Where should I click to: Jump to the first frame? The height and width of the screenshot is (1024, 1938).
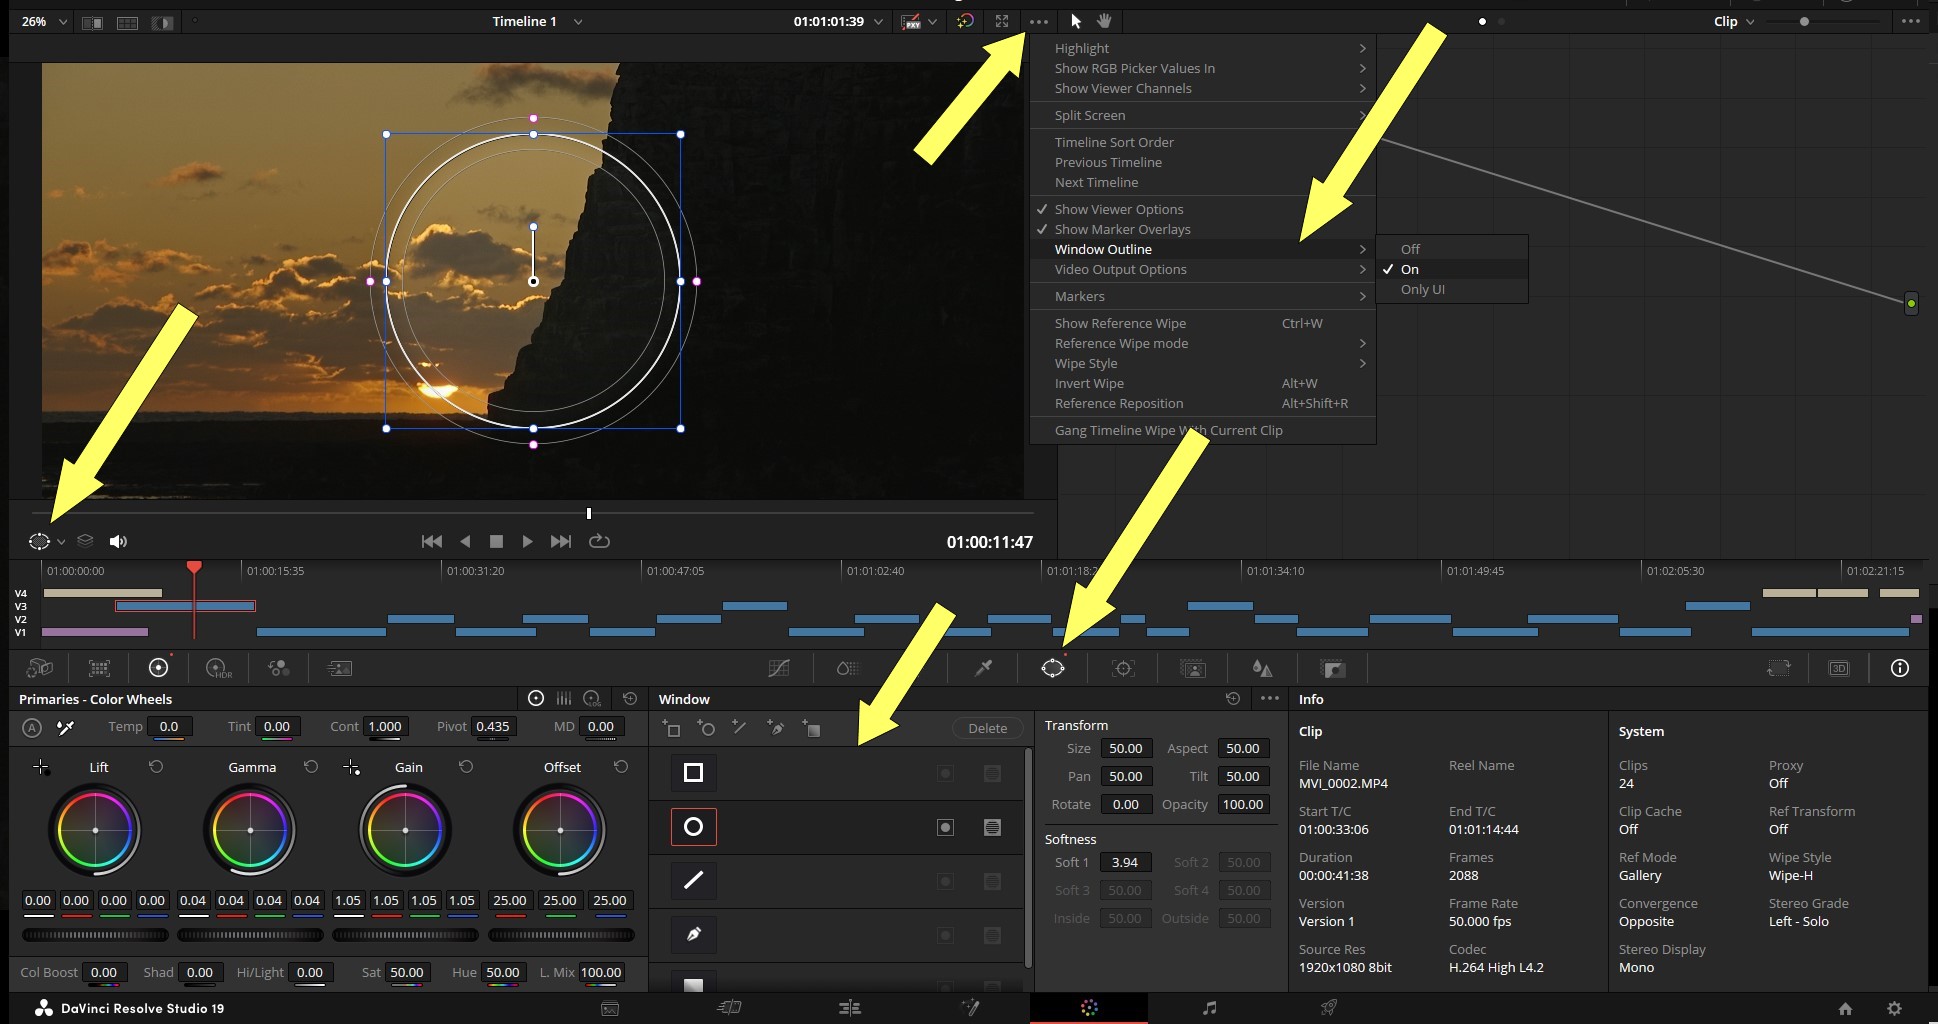point(432,541)
